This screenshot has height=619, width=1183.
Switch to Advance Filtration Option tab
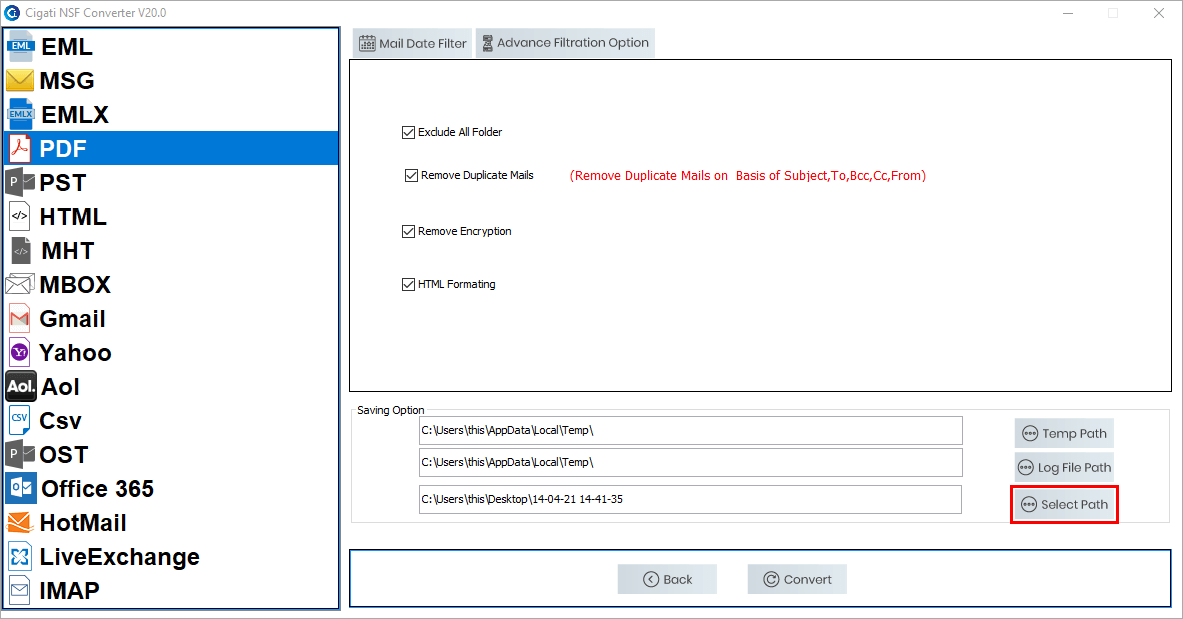point(565,43)
